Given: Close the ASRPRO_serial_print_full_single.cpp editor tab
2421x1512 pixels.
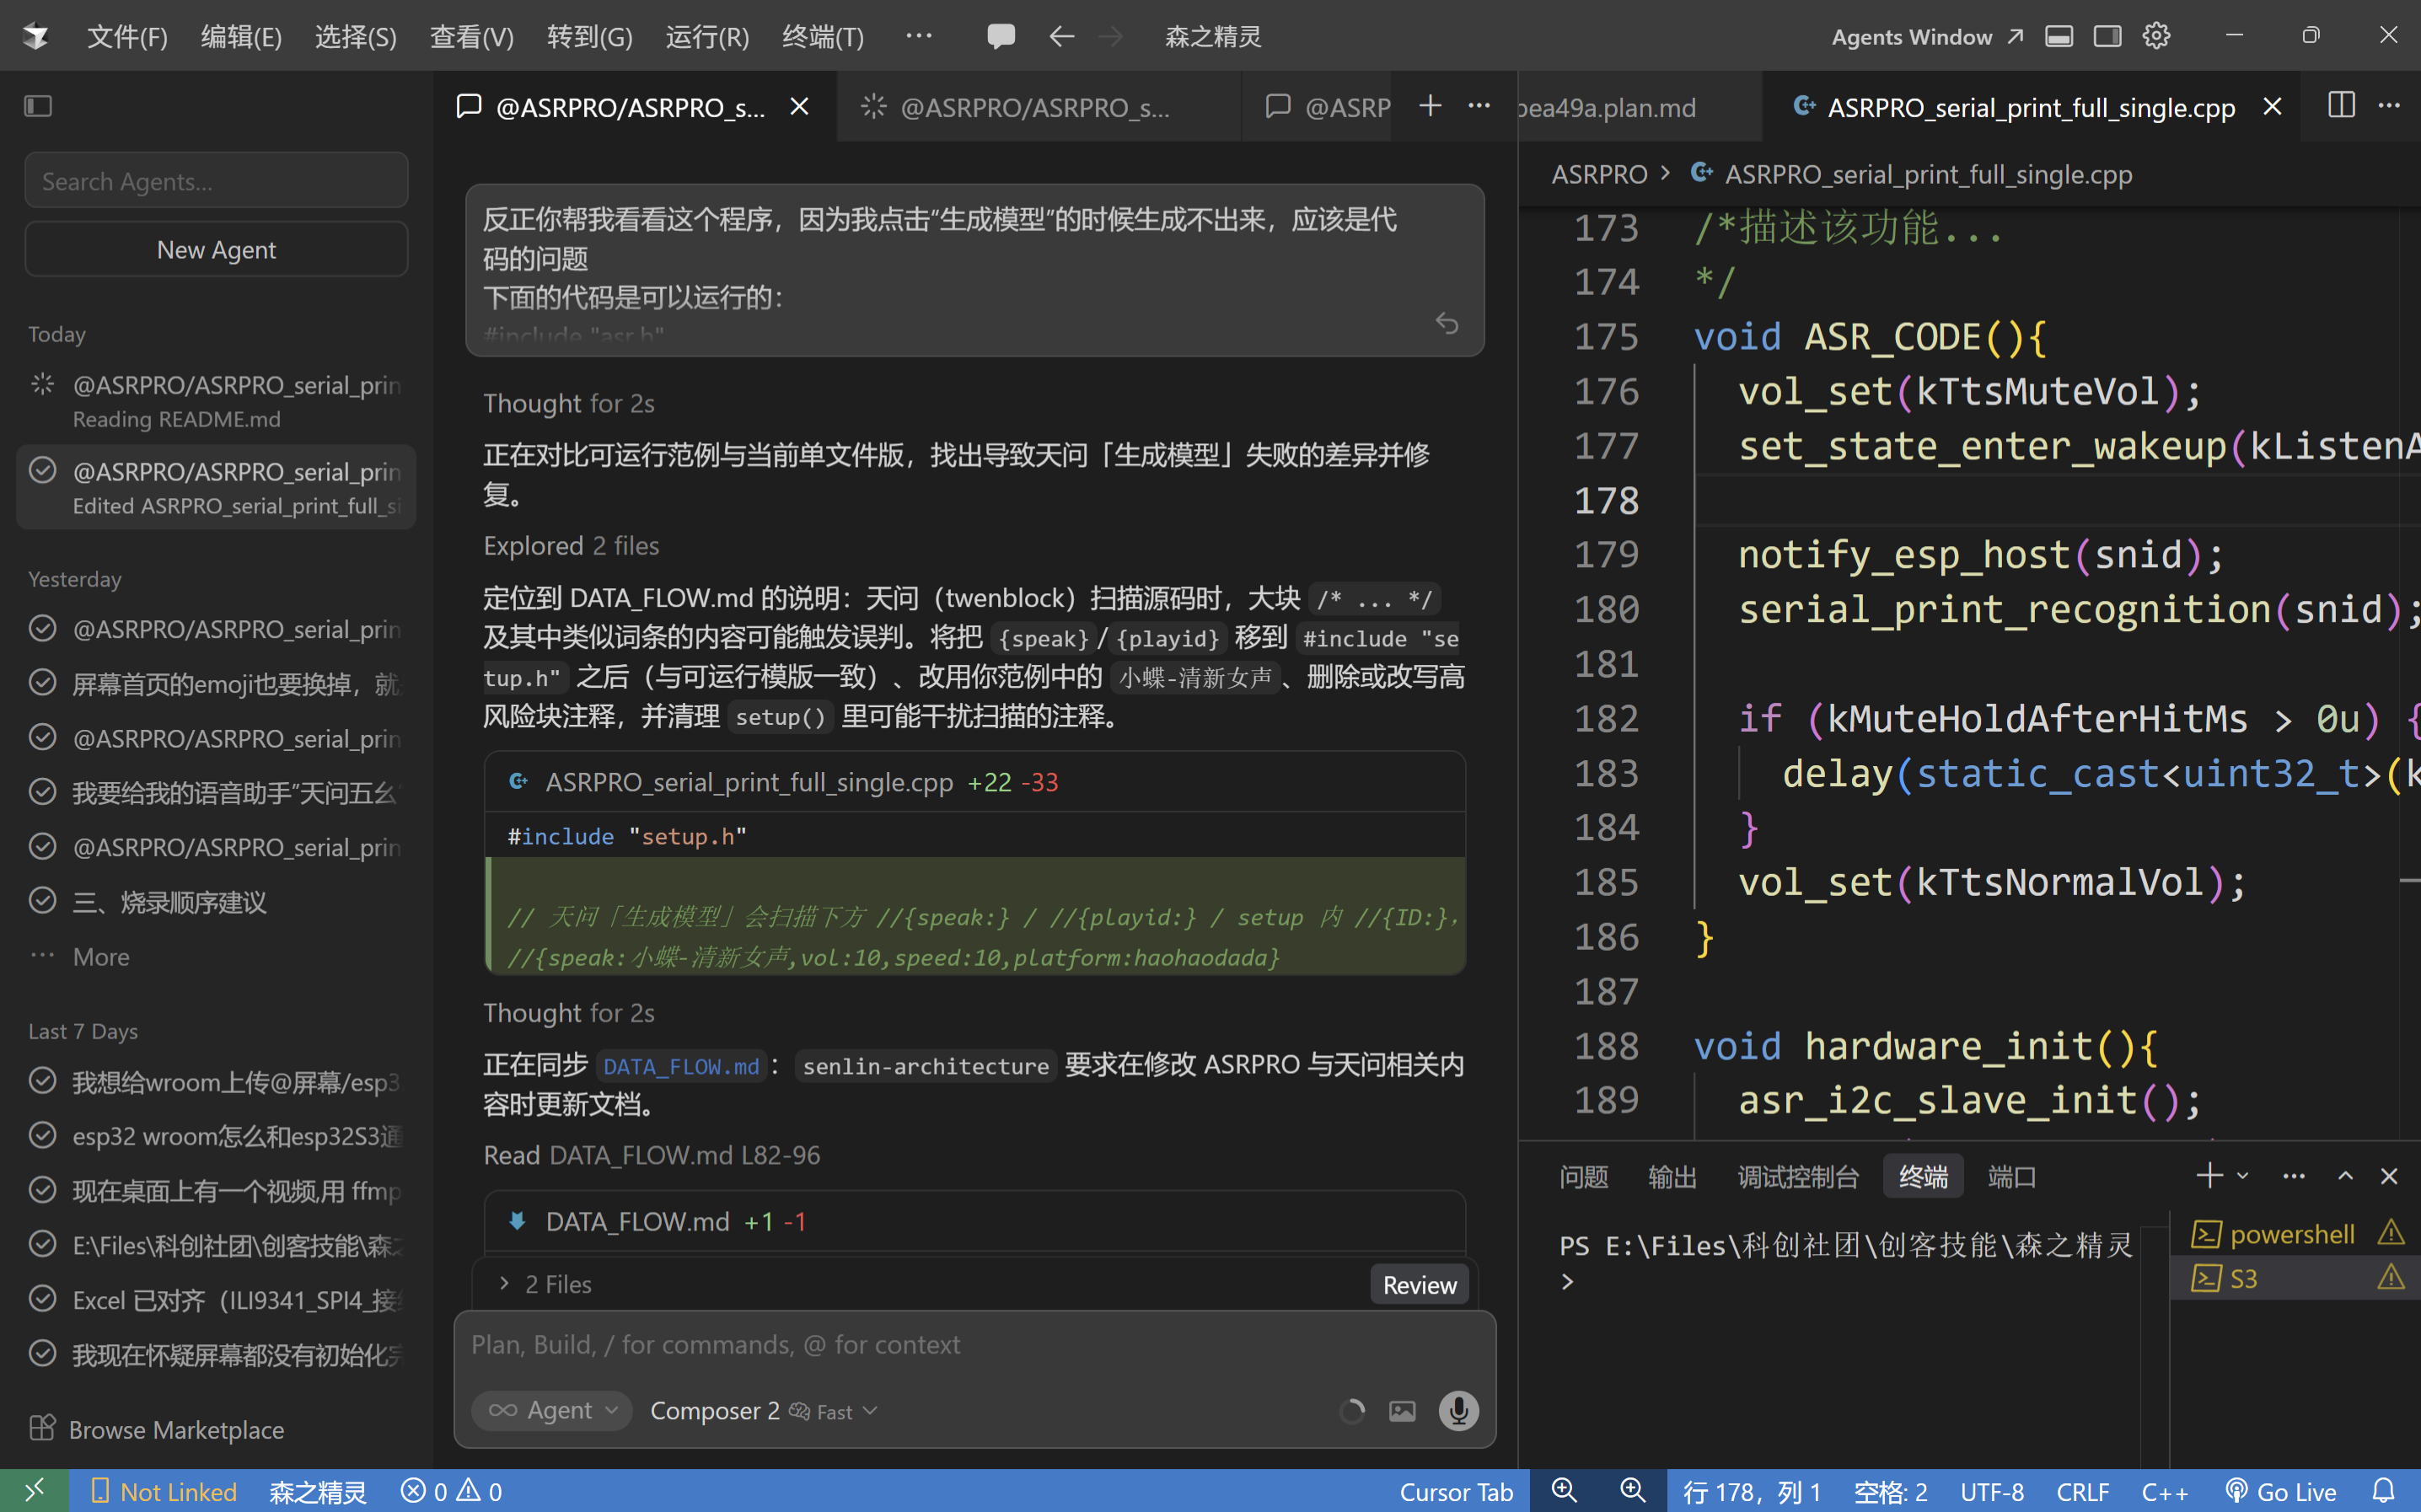Looking at the screenshot, I should 2272,106.
